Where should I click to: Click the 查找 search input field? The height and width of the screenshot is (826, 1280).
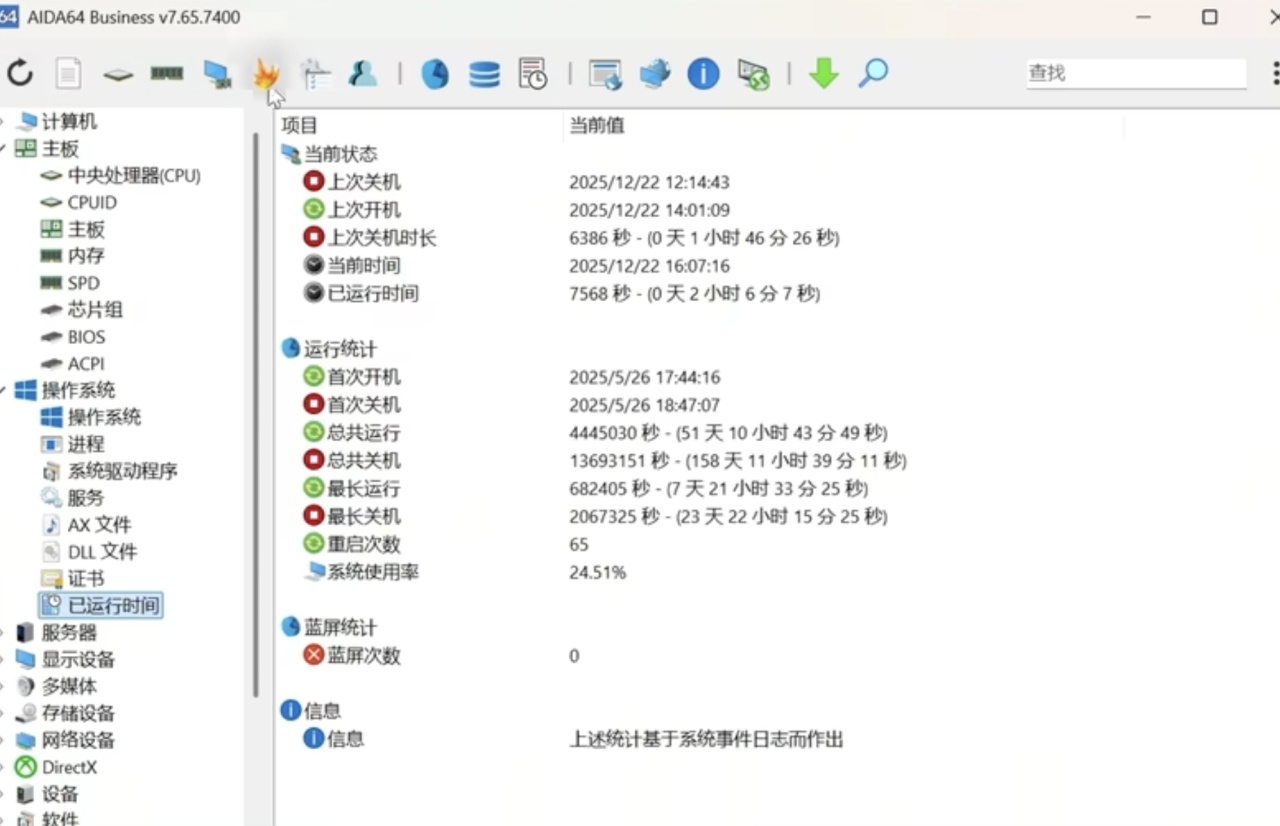pos(1137,73)
